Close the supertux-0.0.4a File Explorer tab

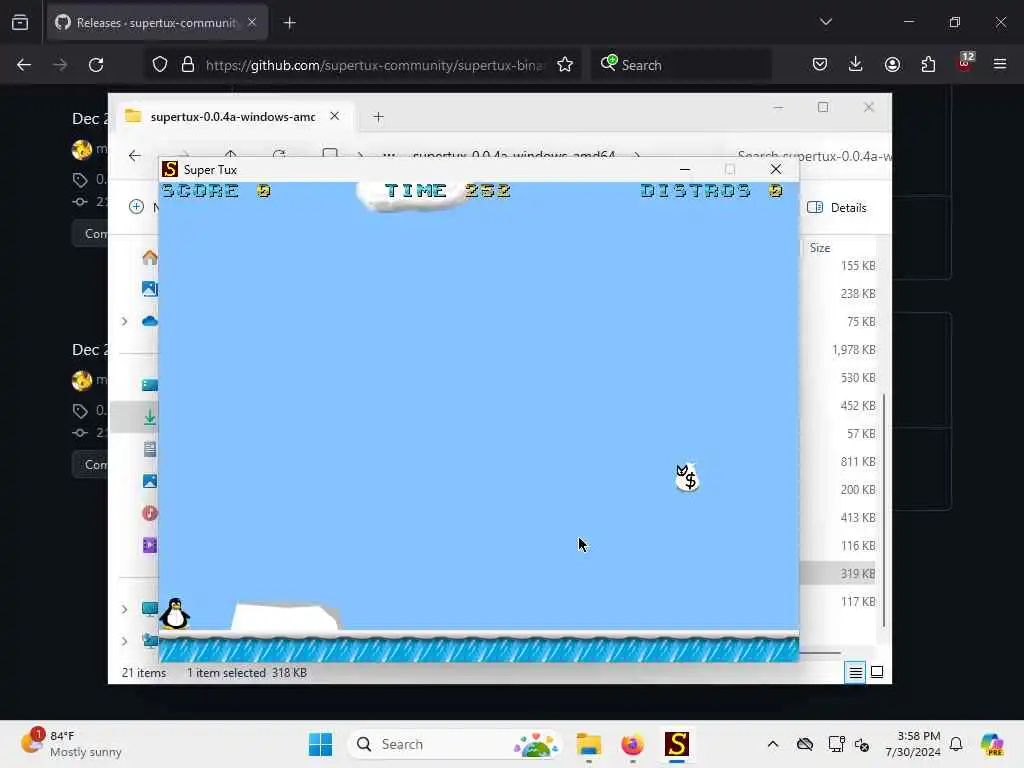(x=334, y=116)
